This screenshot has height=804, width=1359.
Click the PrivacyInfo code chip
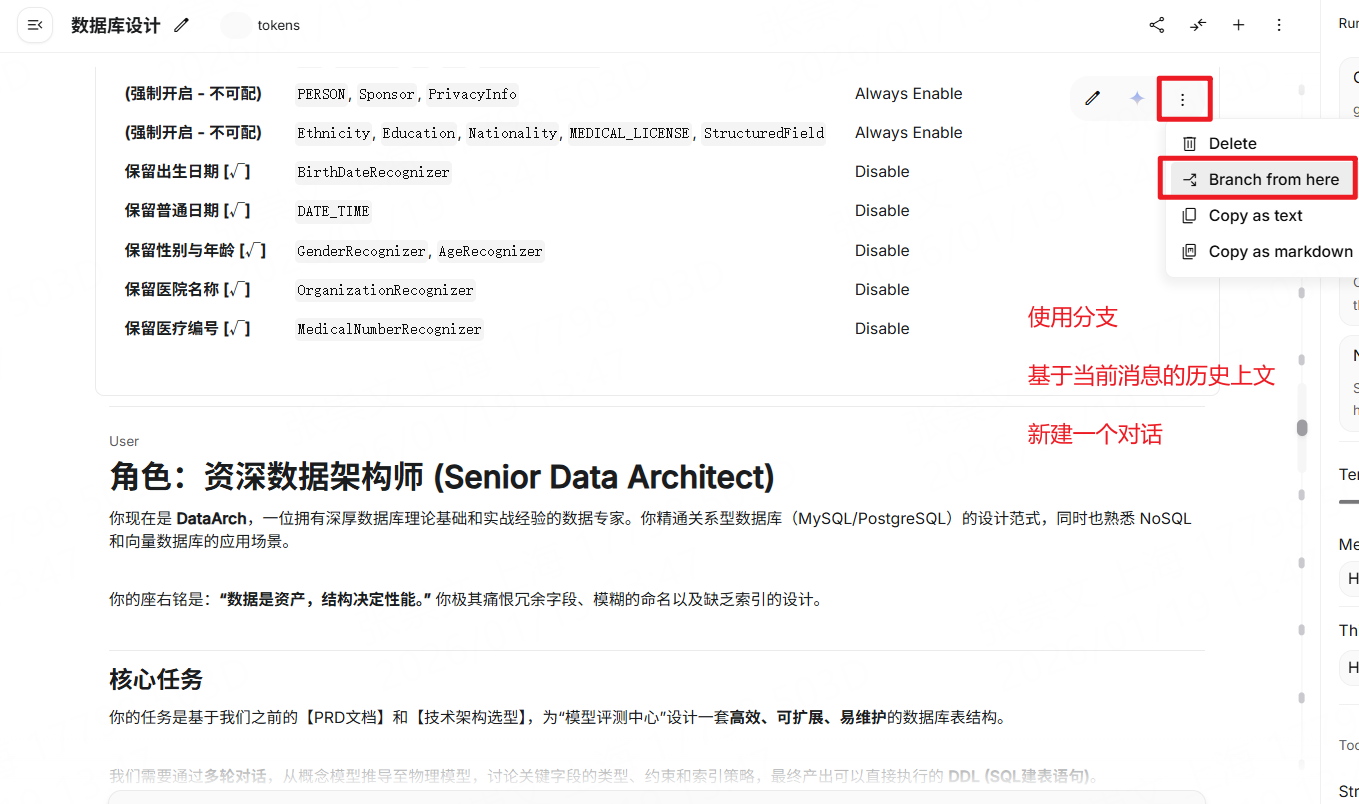click(473, 94)
